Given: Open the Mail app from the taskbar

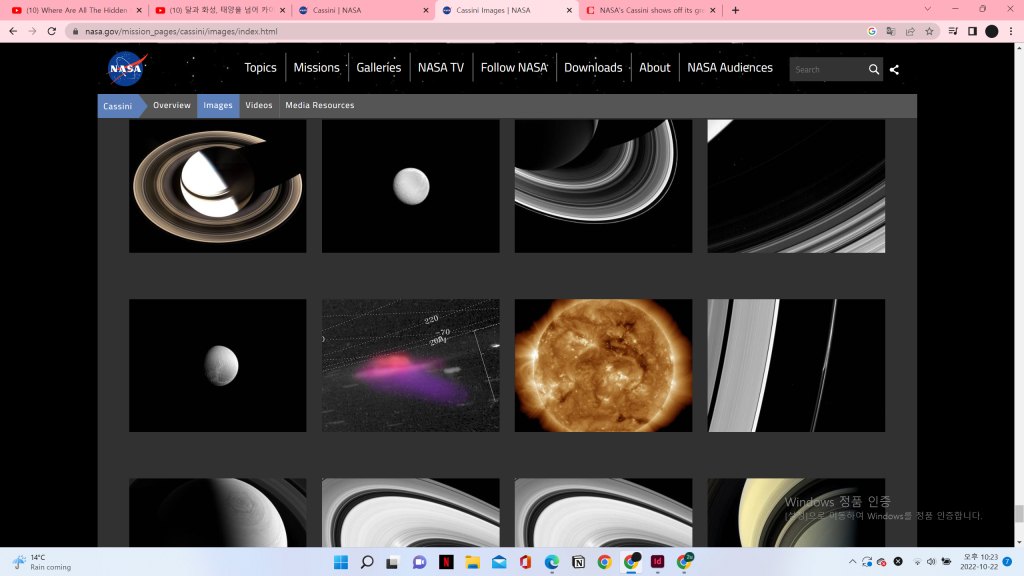Looking at the screenshot, I should click(499, 562).
